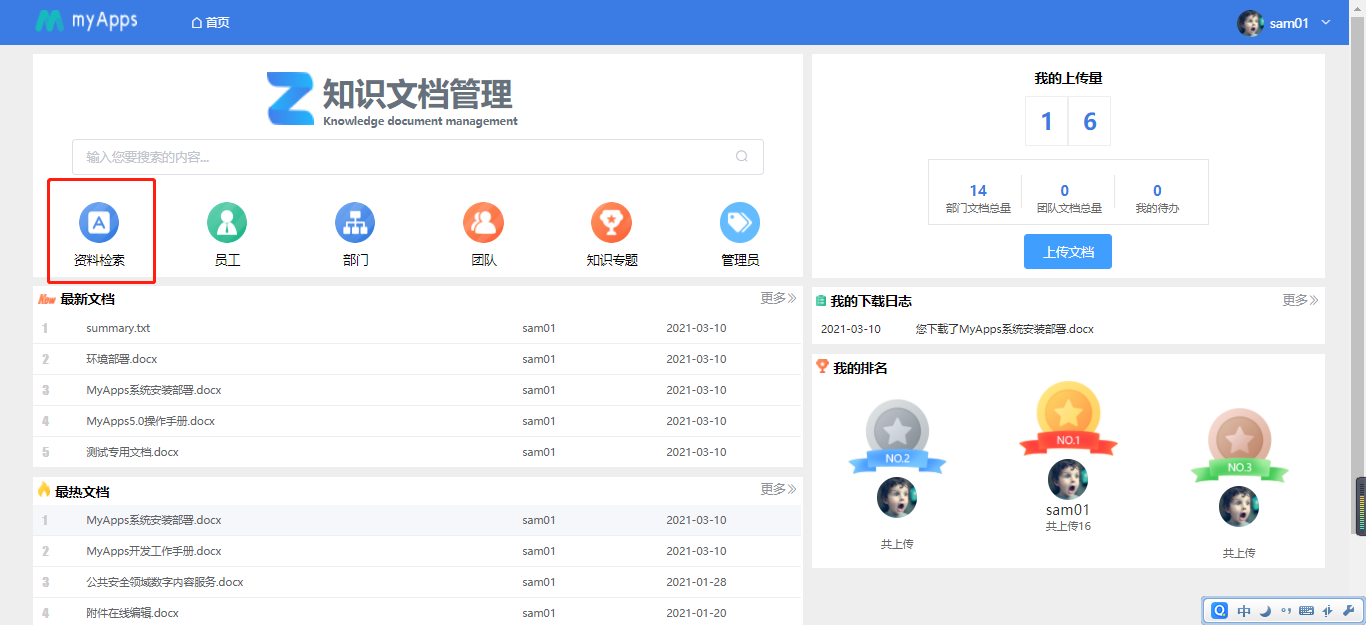
Task: Click the sam01 avatar in header
Action: (1250, 23)
